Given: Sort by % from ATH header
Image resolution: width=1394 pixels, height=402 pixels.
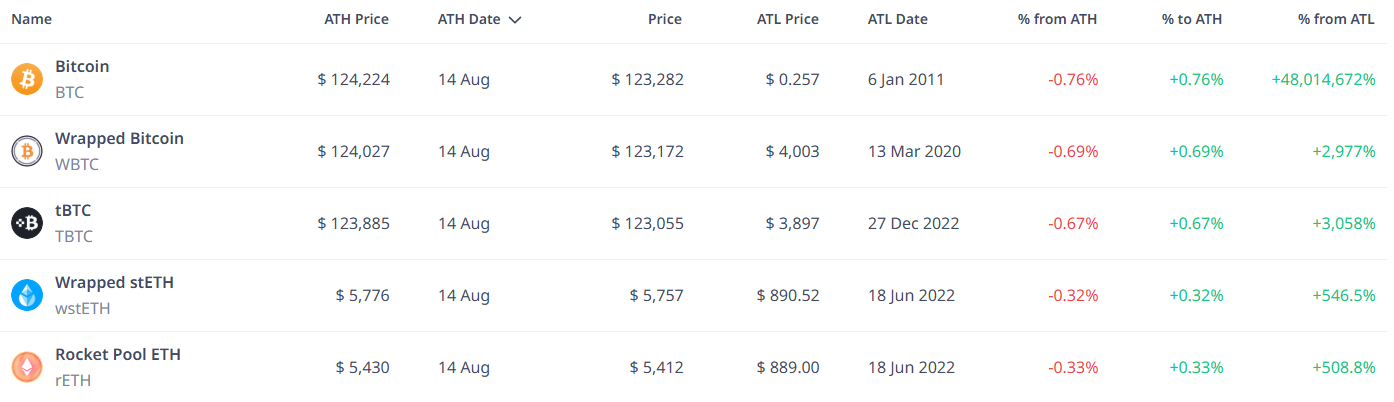Looking at the screenshot, I should [1058, 19].
